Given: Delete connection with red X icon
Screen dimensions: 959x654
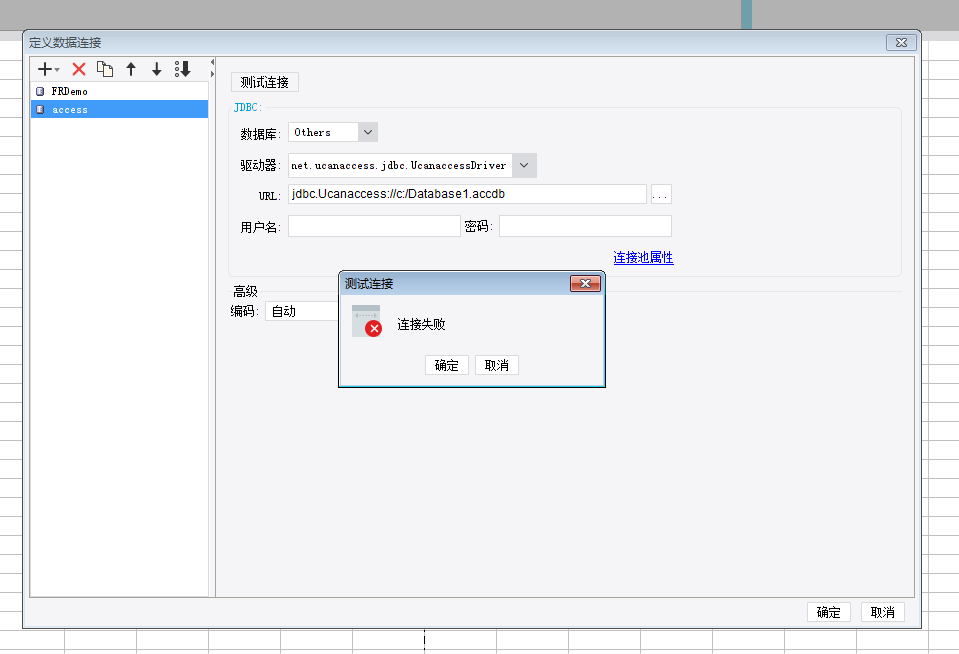Looking at the screenshot, I should (x=79, y=69).
